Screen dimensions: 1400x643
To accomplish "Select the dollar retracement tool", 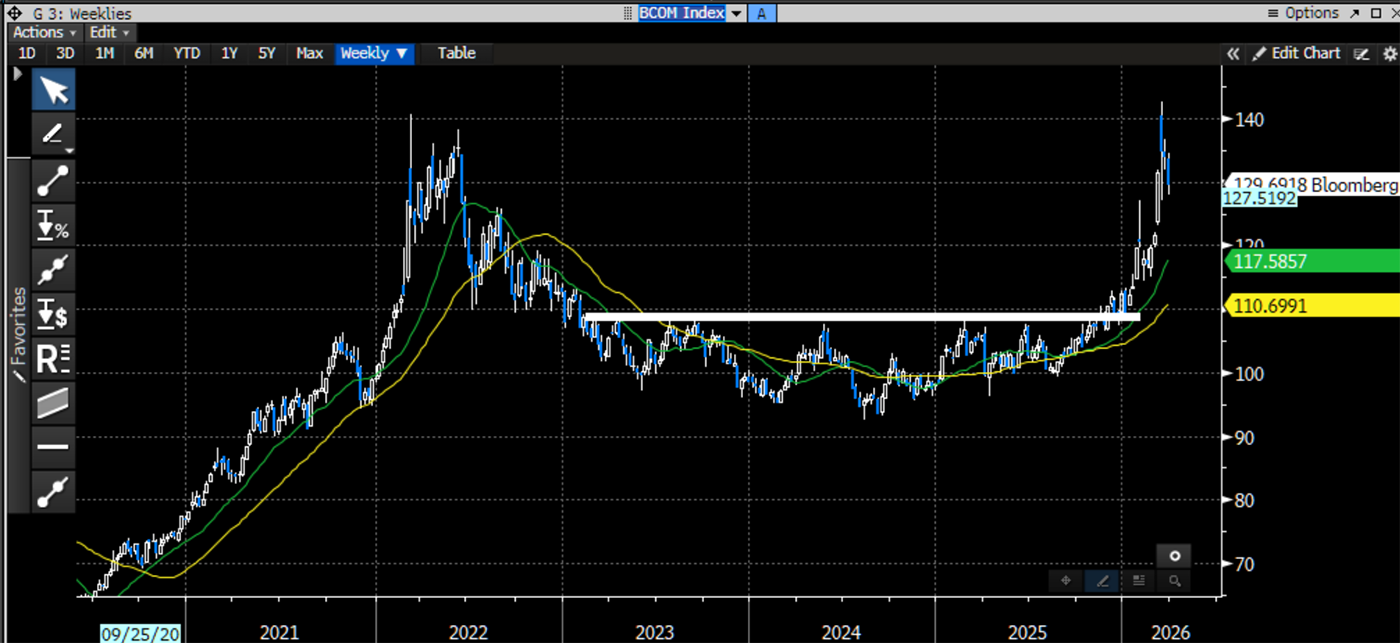I will [x=53, y=313].
